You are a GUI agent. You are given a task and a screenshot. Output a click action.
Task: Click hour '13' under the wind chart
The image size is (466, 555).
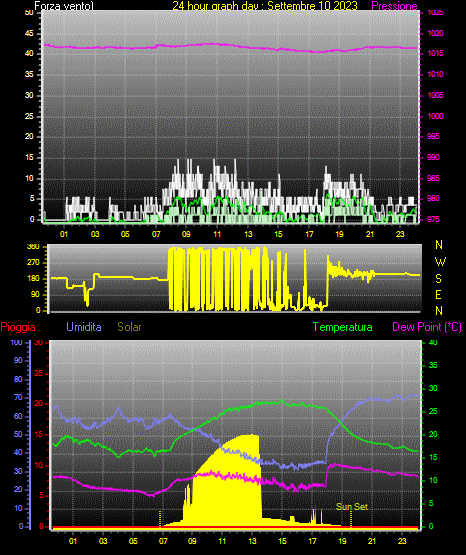click(248, 234)
